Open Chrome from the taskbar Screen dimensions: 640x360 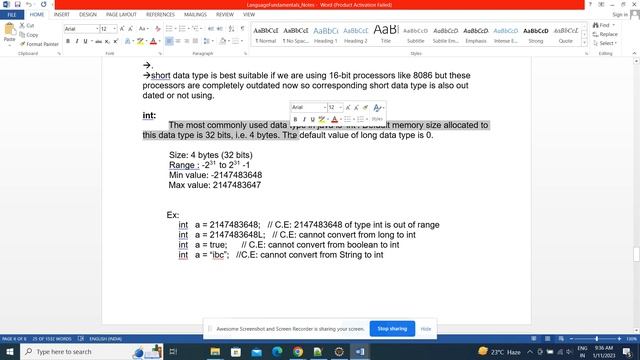(x=298, y=351)
